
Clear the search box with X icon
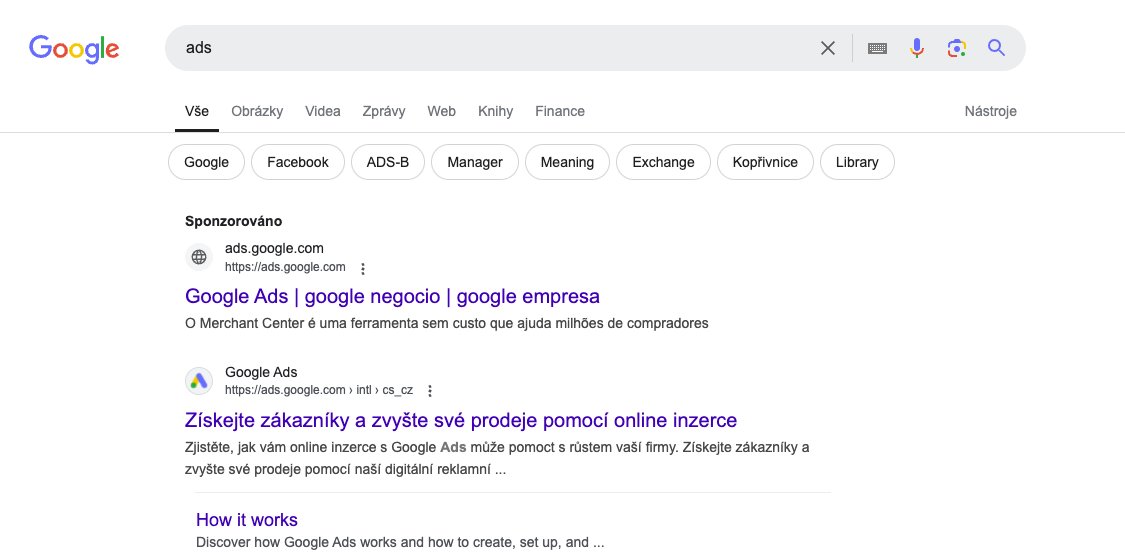tap(828, 48)
